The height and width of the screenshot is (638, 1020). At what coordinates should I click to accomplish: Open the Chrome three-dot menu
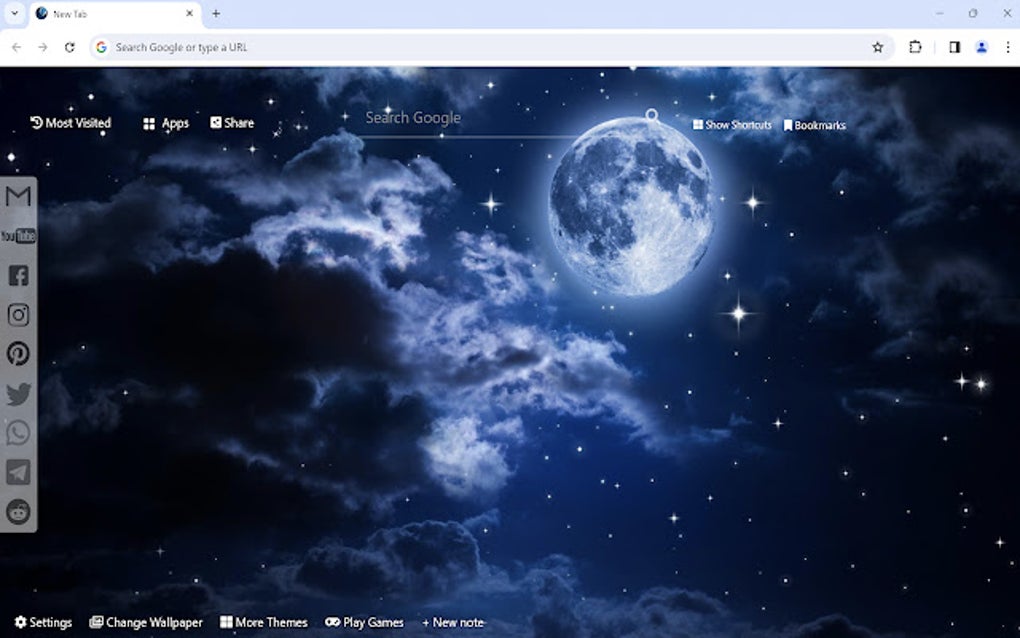coord(1008,46)
